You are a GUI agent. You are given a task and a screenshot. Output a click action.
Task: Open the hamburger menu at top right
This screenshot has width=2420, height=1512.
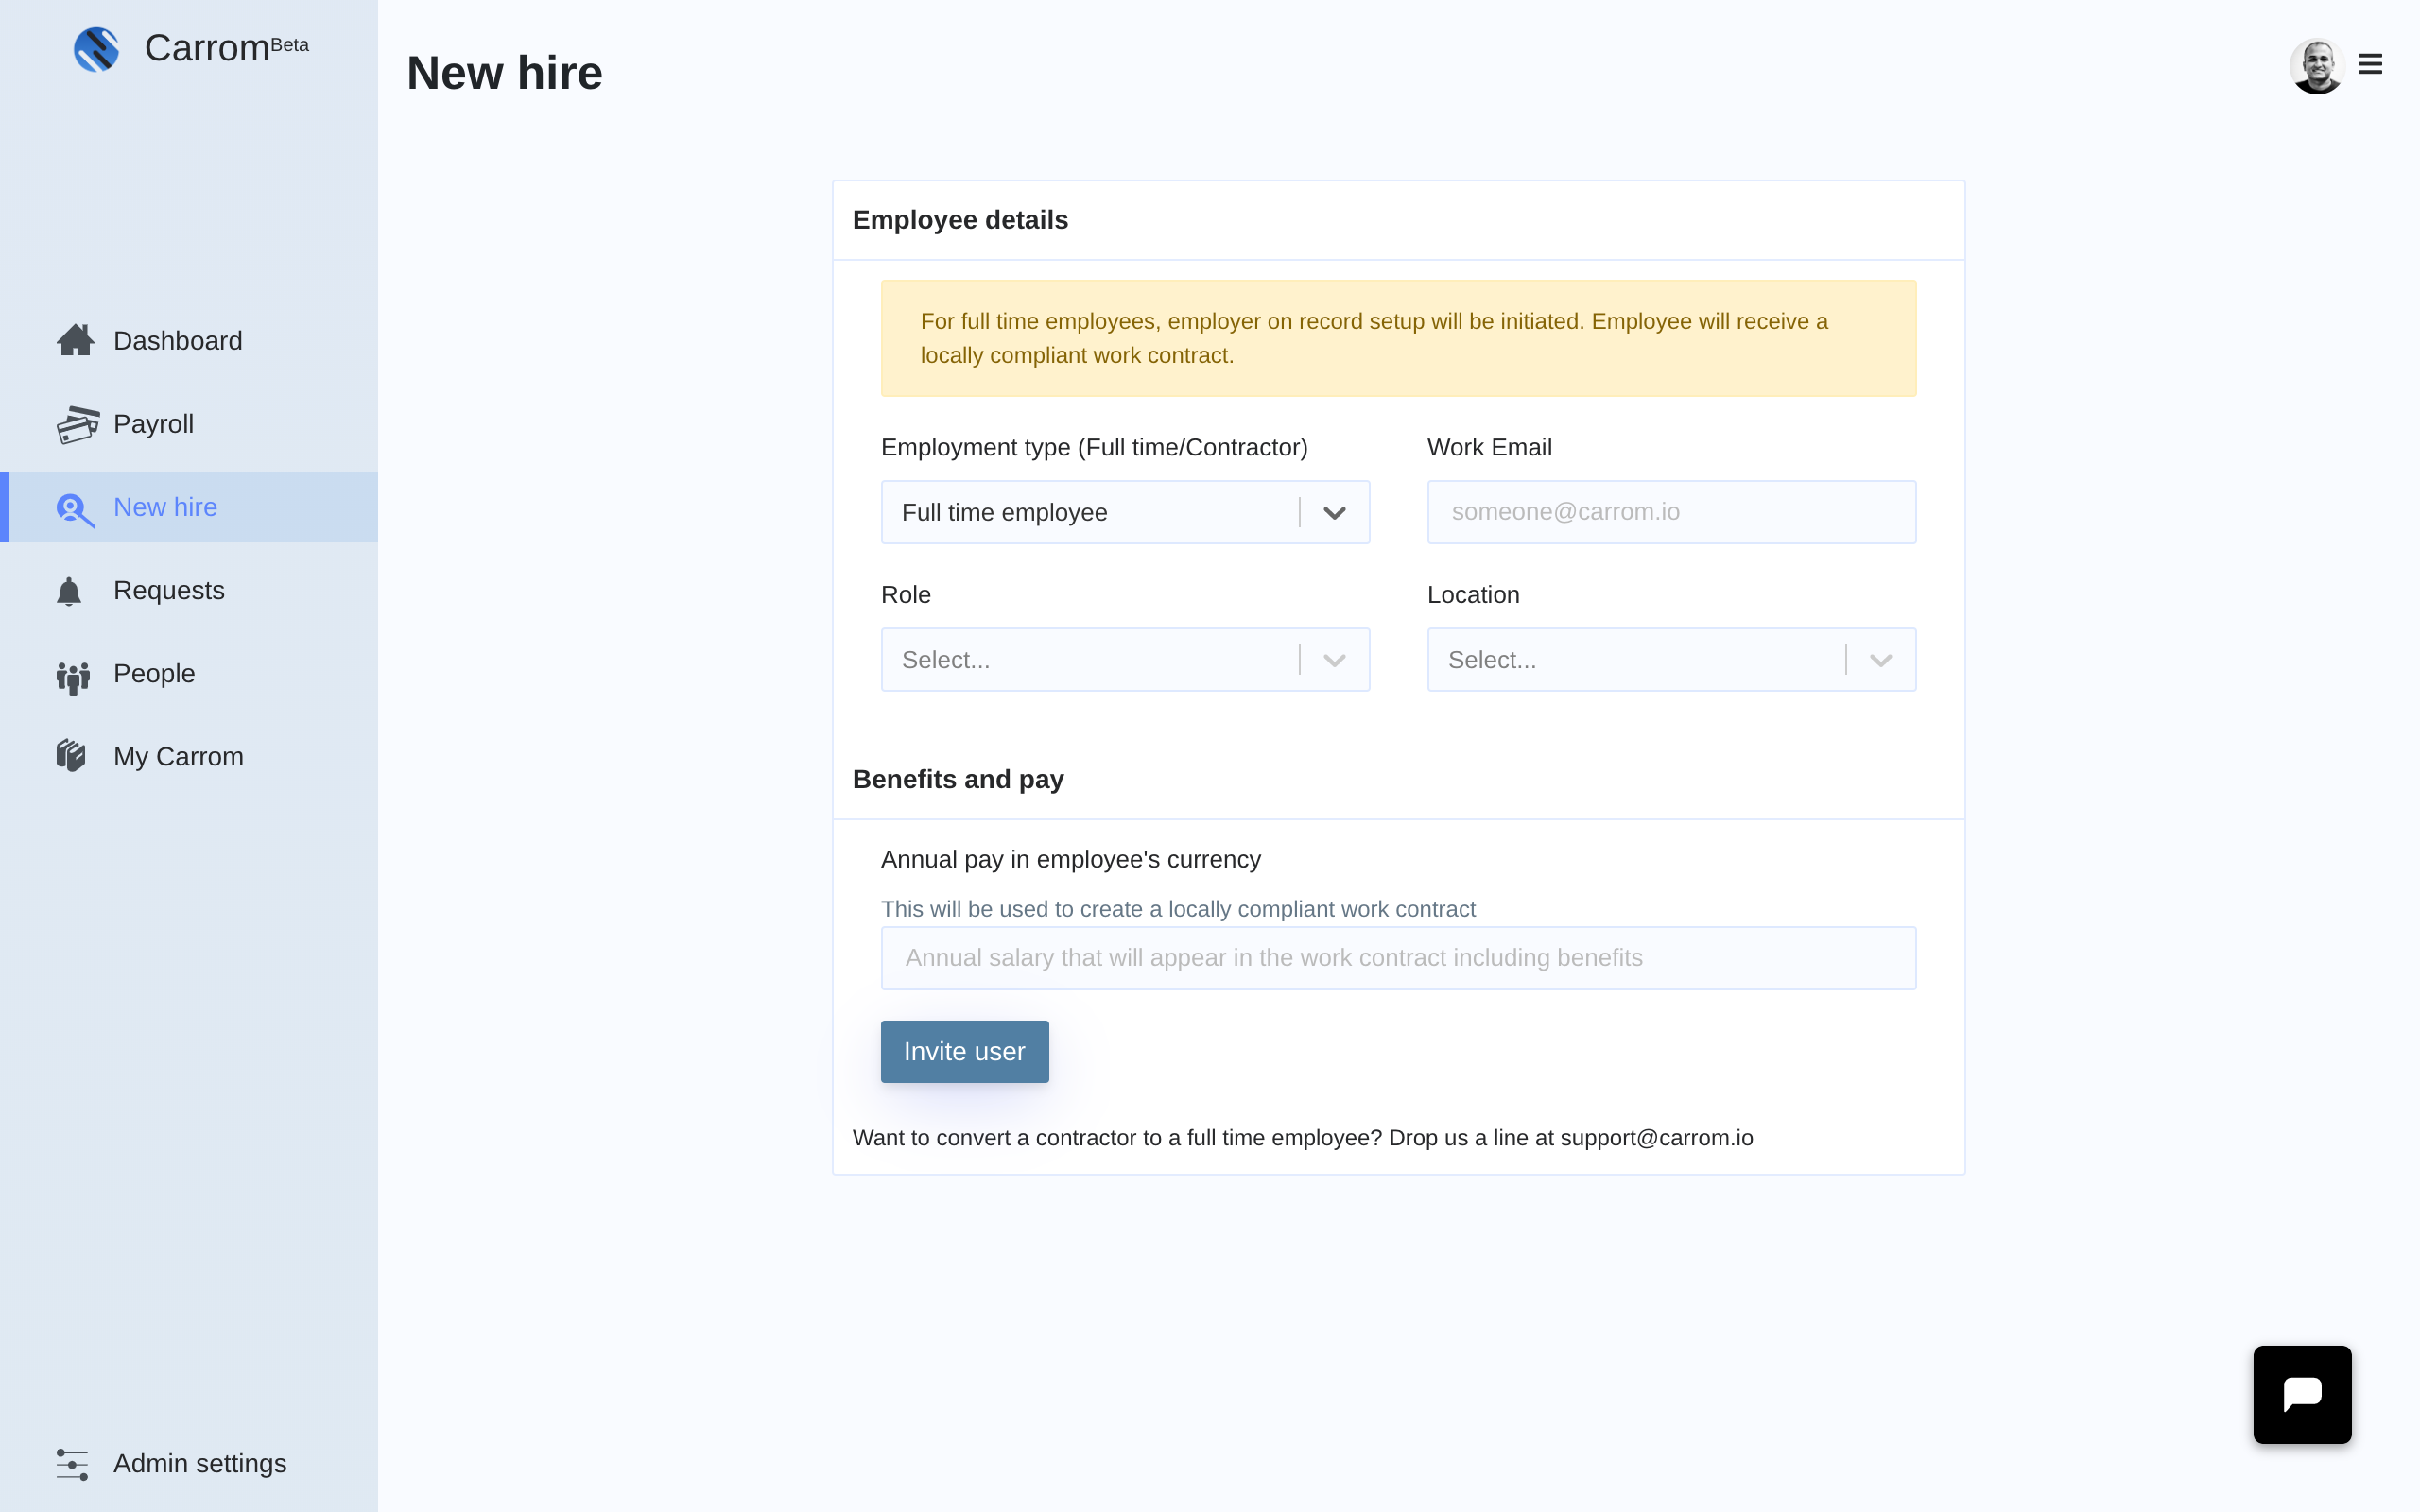(2370, 65)
